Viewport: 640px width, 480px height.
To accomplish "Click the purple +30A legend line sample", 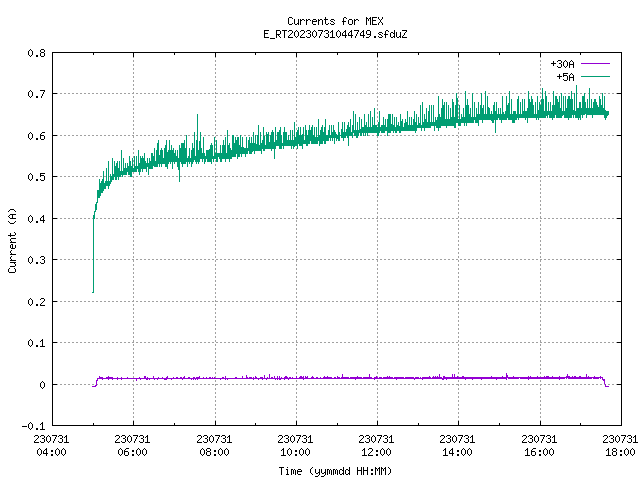I will click(595, 64).
